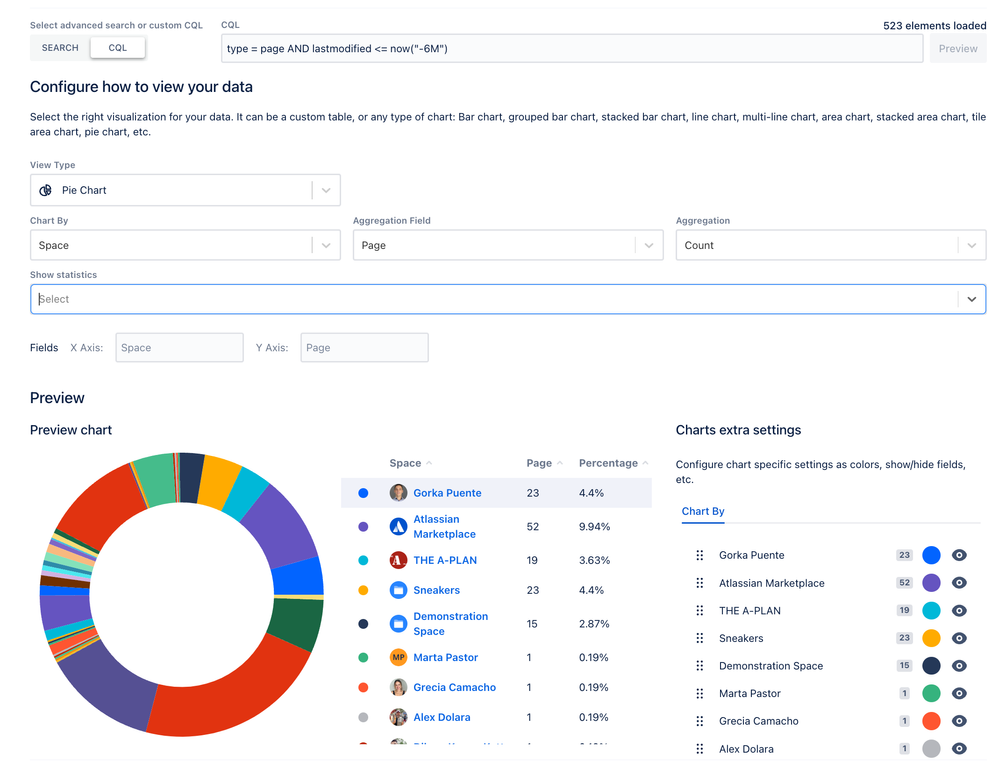Click red legend dot for Grecia Camacho
999x767 pixels.
[x=363, y=687]
